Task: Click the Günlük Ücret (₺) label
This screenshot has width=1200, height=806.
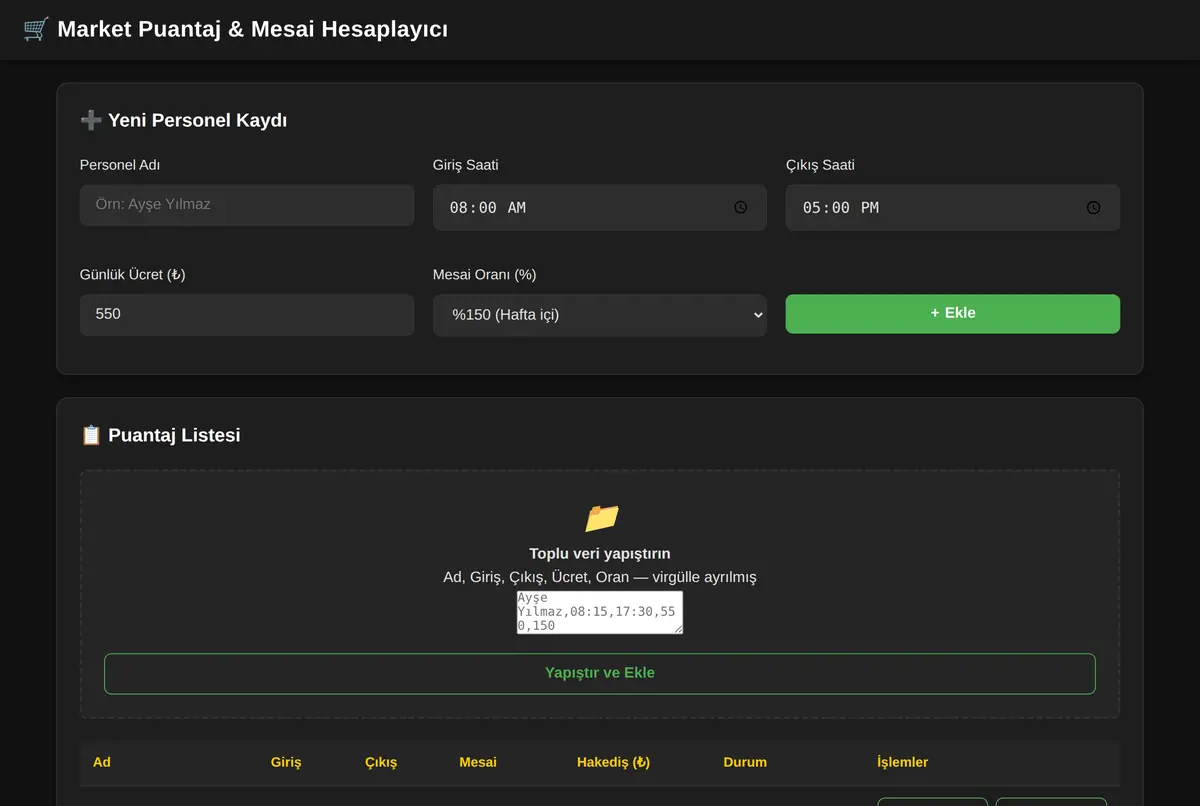Action: (133, 275)
